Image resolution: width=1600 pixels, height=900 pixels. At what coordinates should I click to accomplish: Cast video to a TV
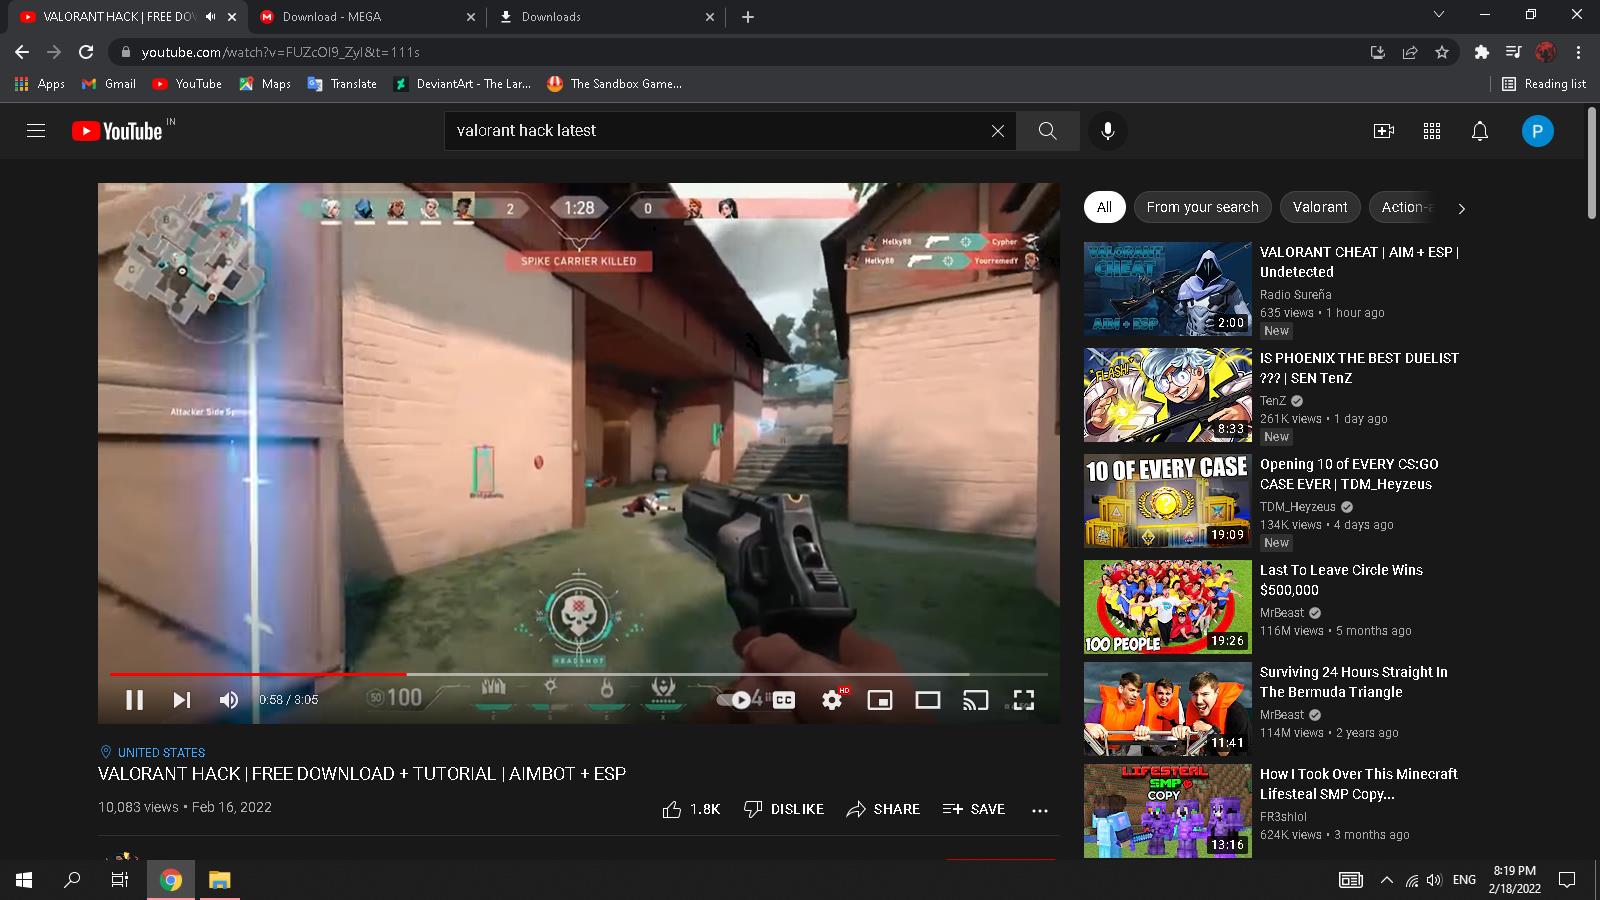point(975,700)
